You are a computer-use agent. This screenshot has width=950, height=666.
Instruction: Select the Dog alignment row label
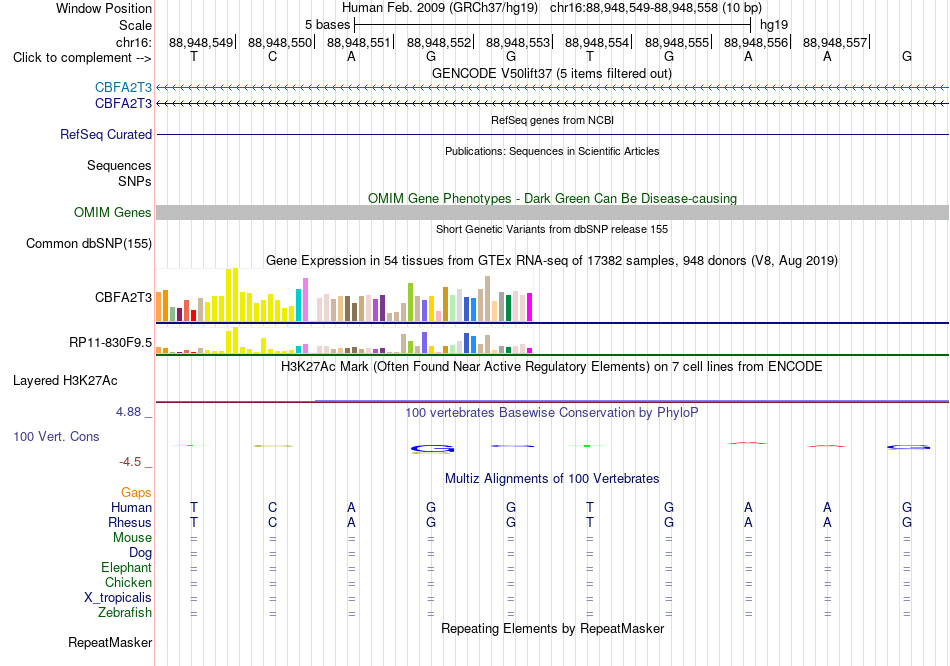point(140,553)
